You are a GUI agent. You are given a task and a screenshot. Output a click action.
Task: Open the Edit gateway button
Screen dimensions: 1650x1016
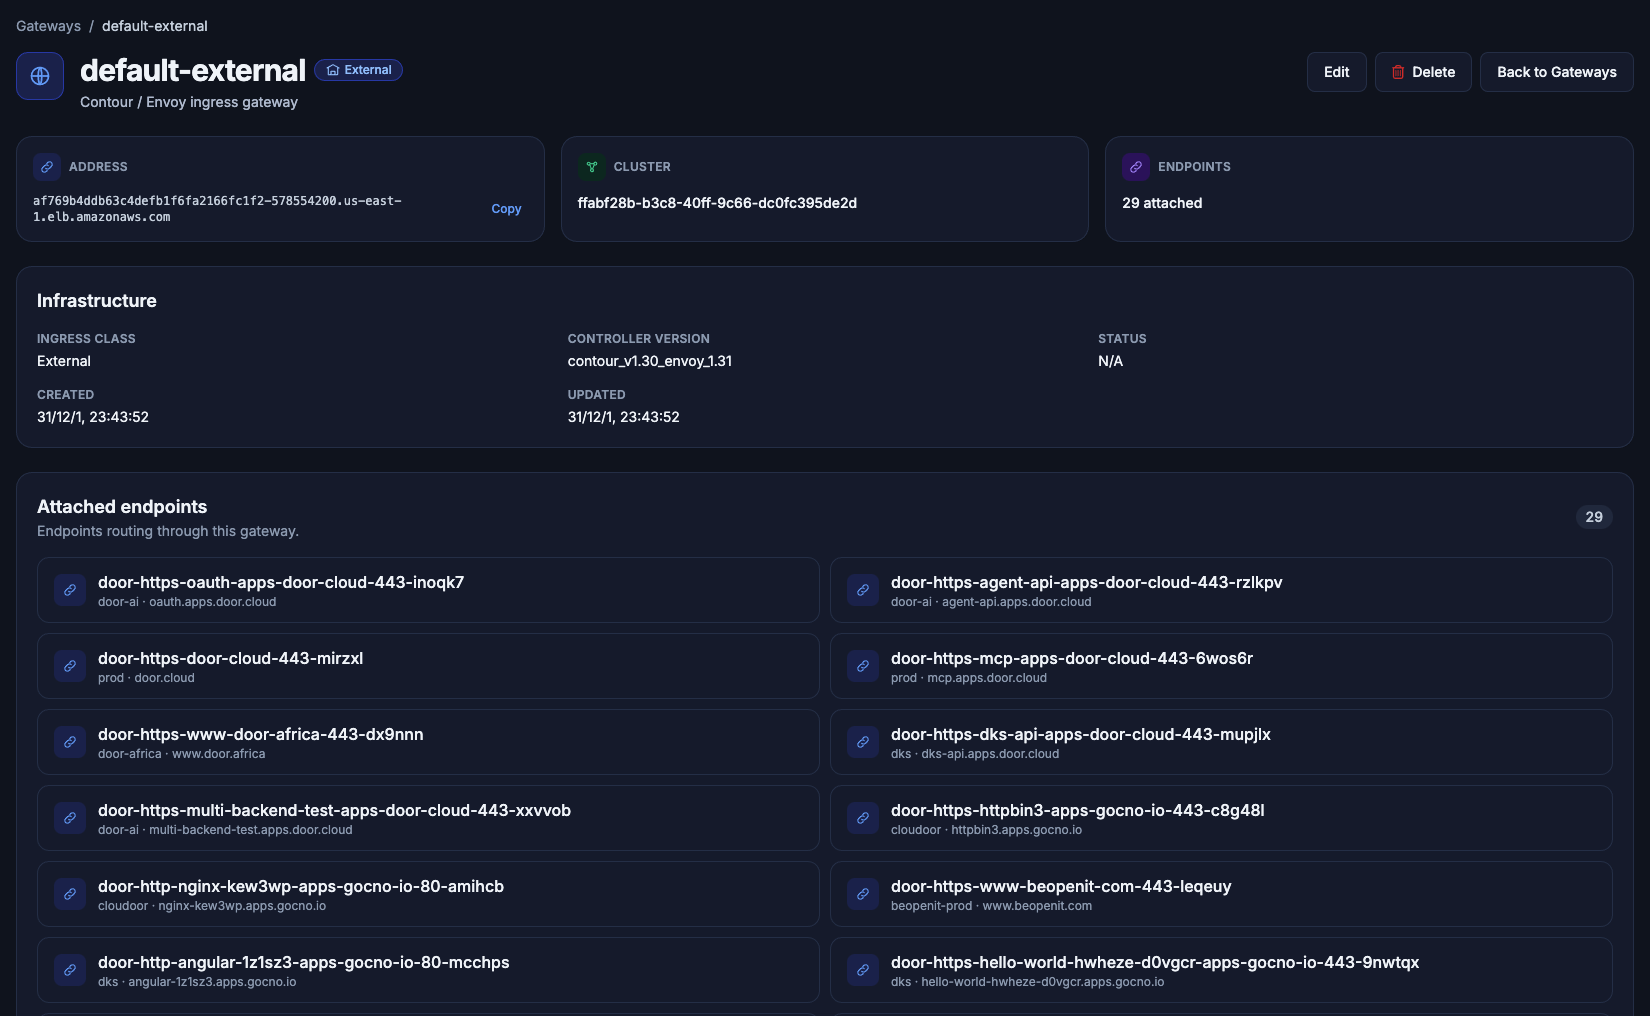point(1337,72)
